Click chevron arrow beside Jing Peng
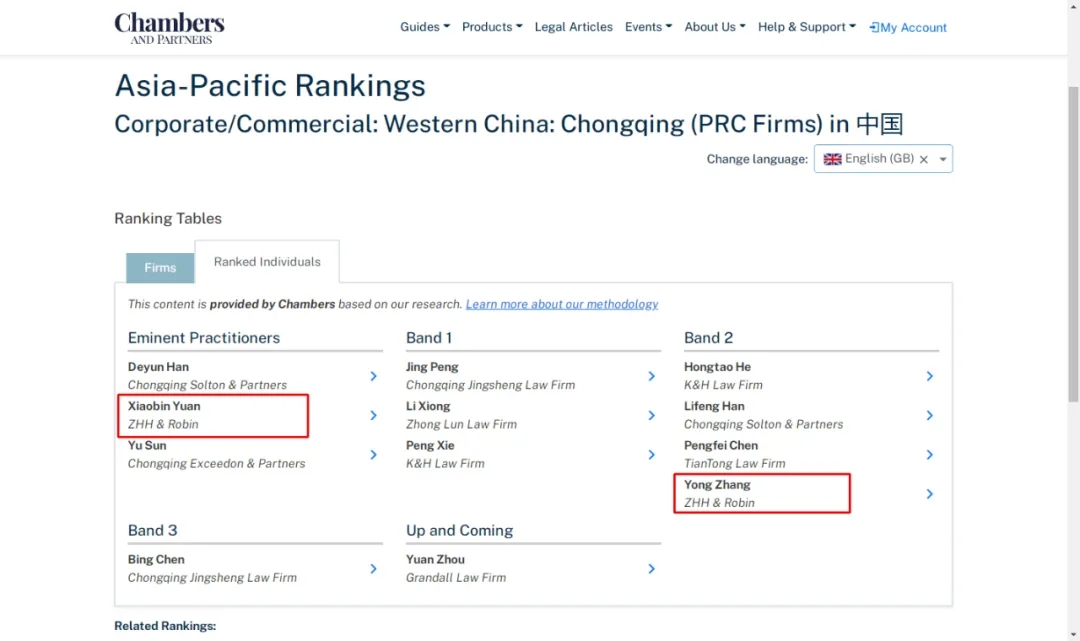The height and width of the screenshot is (641, 1080). point(651,376)
